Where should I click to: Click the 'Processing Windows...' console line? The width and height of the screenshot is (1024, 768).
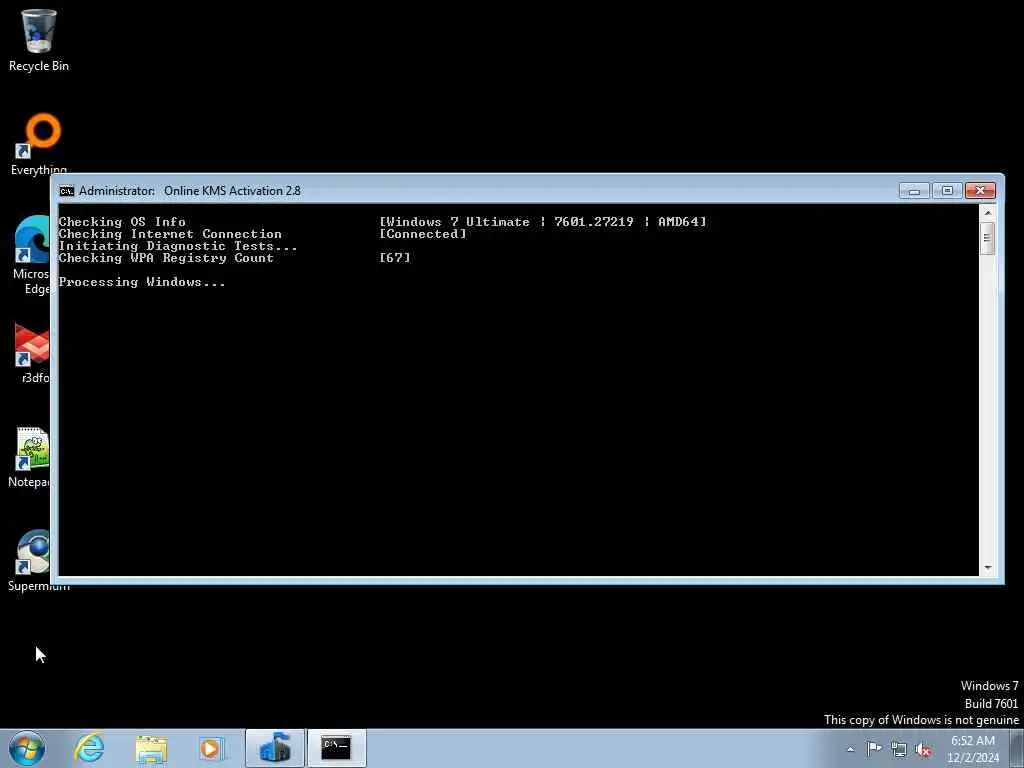pyautogui.click(x=142, y=282)
